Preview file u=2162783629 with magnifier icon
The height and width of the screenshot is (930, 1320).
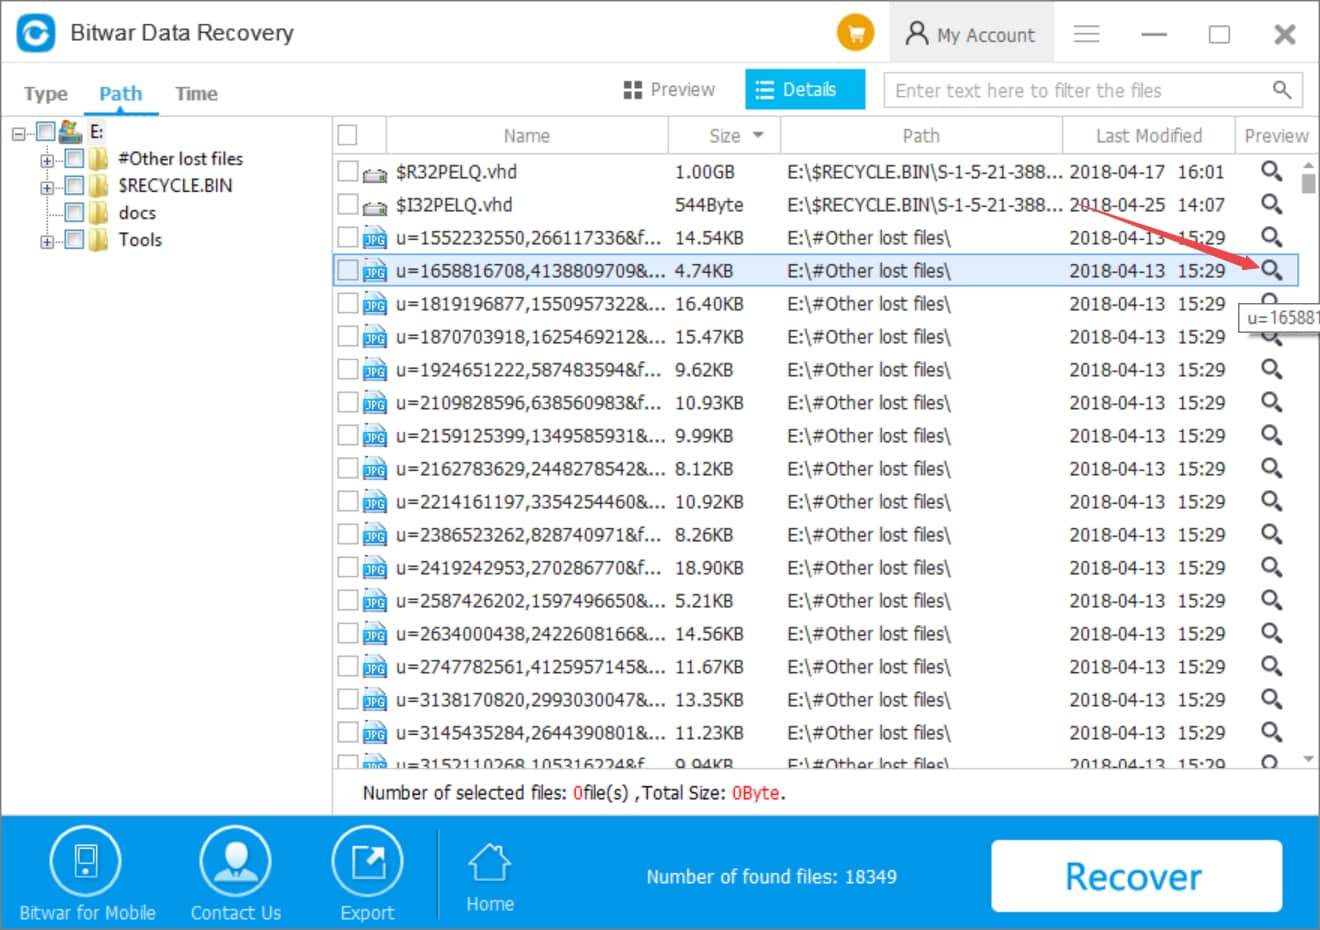[1271, 468]
